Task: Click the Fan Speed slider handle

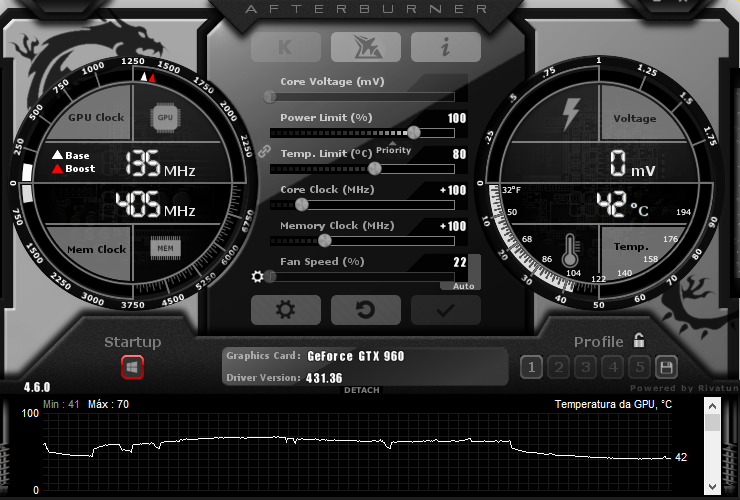Action: (x=270, y=276)
